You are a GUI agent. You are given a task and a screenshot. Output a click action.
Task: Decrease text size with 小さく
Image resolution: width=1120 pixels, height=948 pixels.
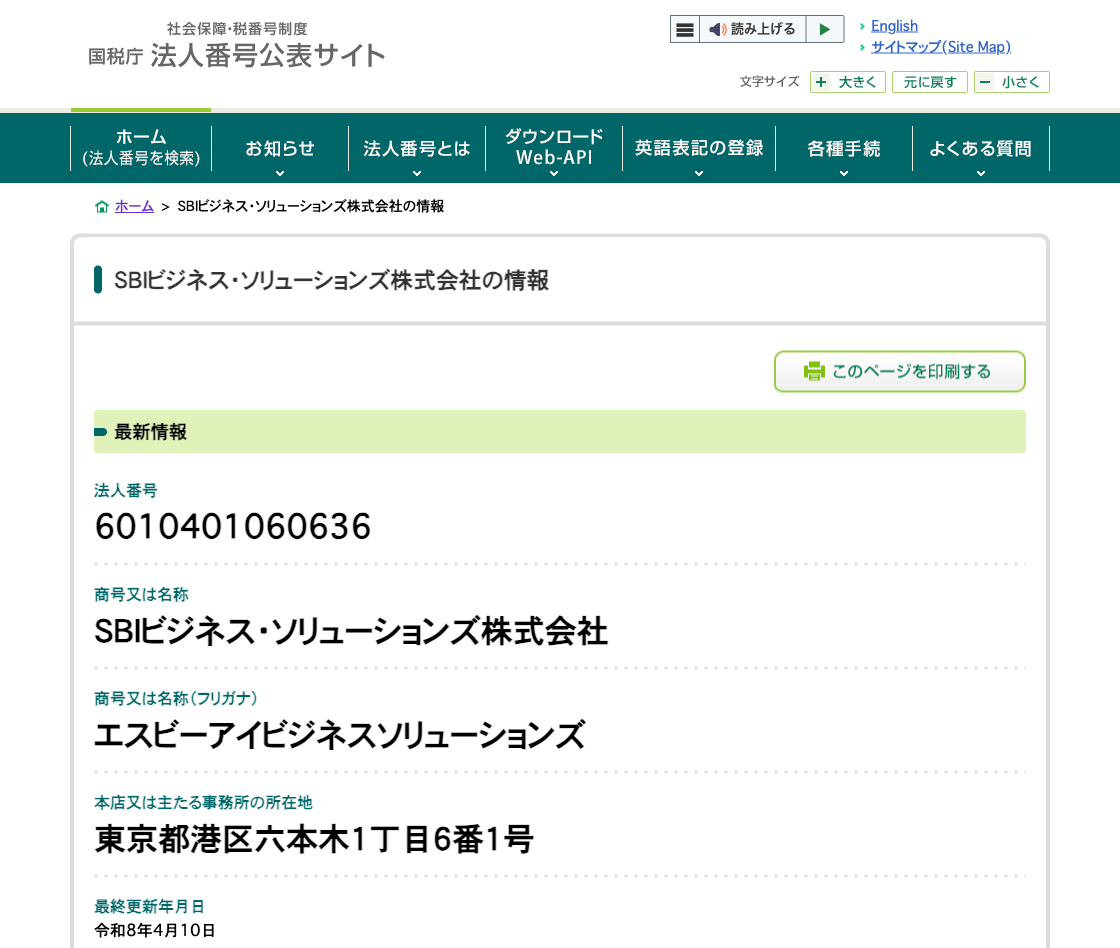(x=1011, y=82)
